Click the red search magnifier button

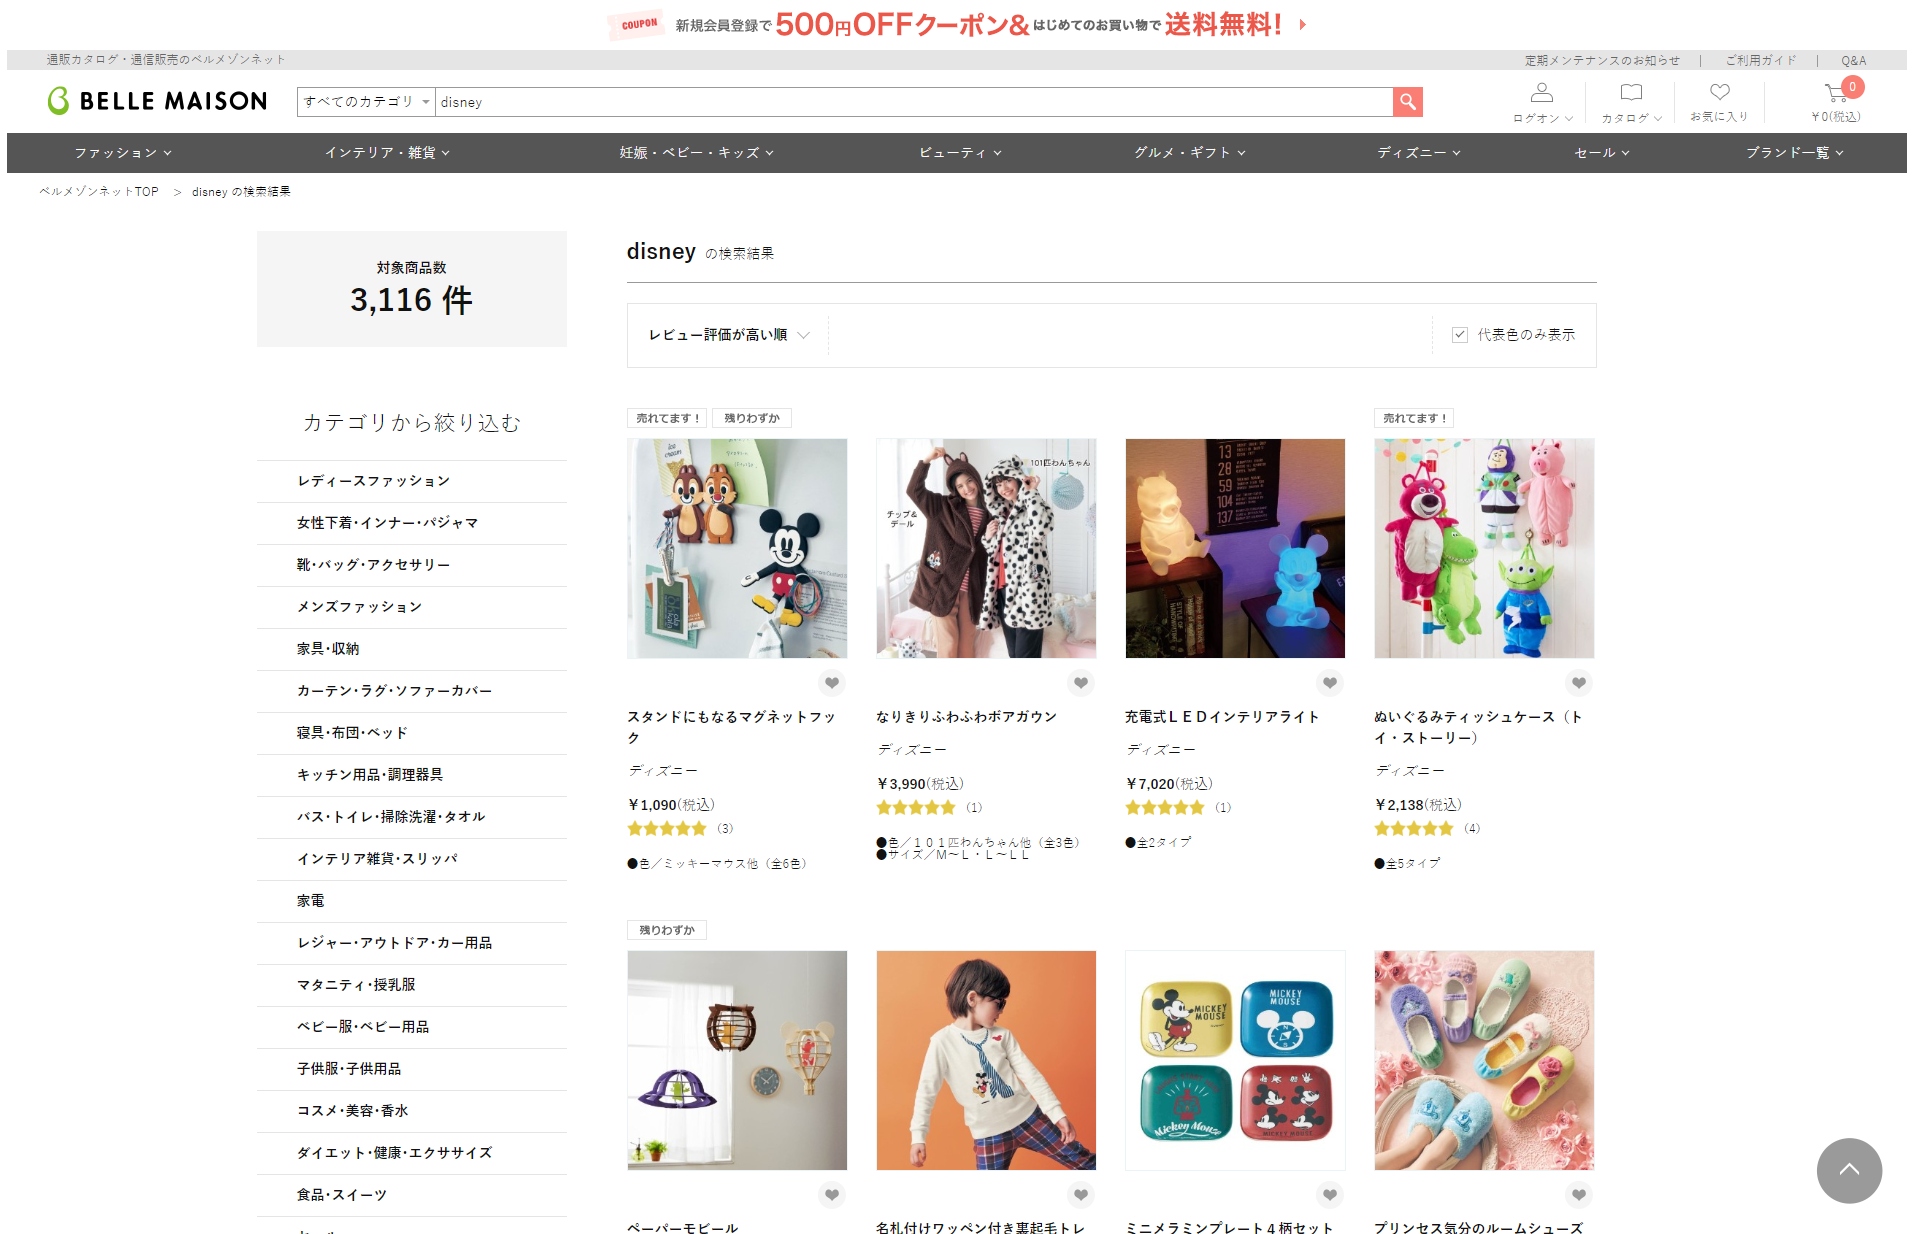point(1407,102)
